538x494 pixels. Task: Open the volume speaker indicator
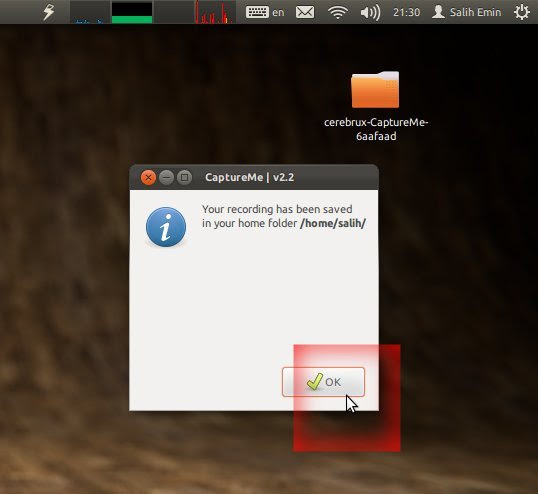pos(370,12)
